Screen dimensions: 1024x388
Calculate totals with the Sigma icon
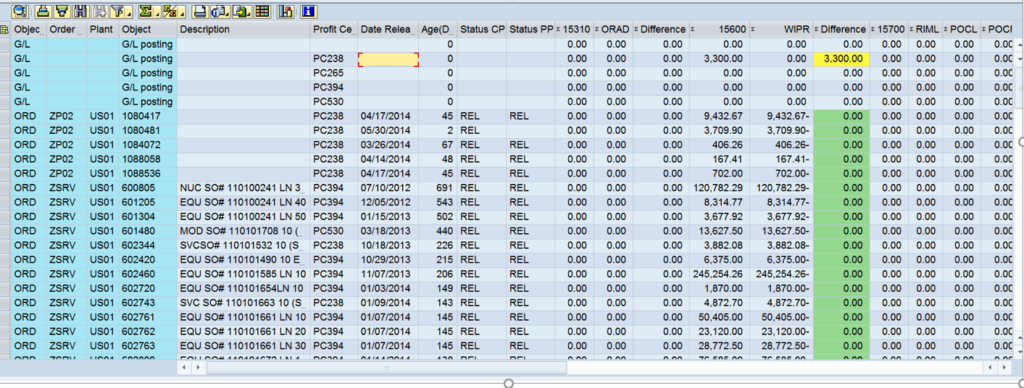[x=149, y=11]
